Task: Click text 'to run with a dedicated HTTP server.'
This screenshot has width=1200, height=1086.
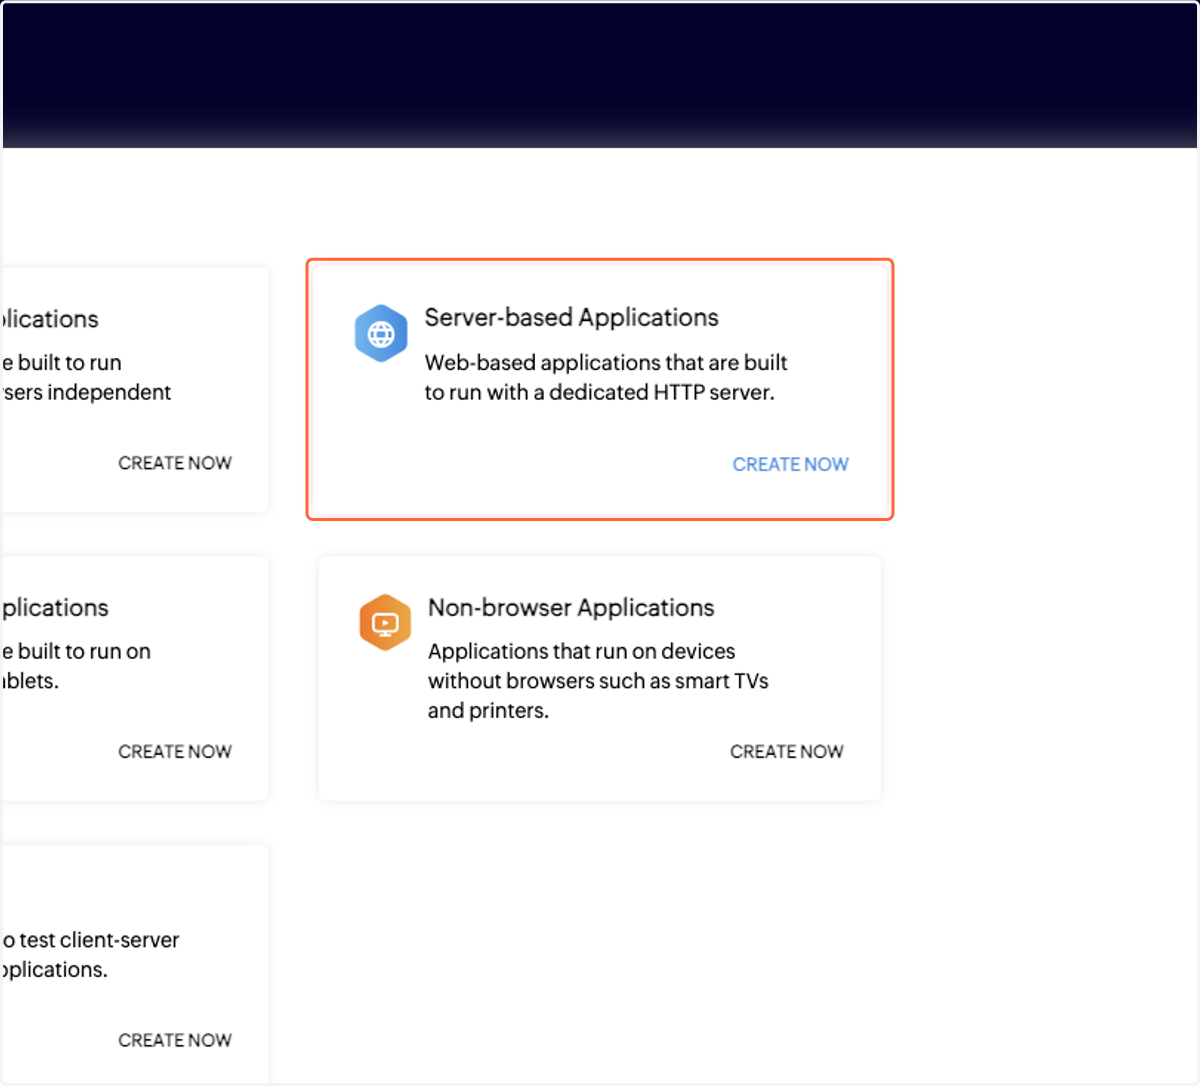Action: [x=599, y=392]
